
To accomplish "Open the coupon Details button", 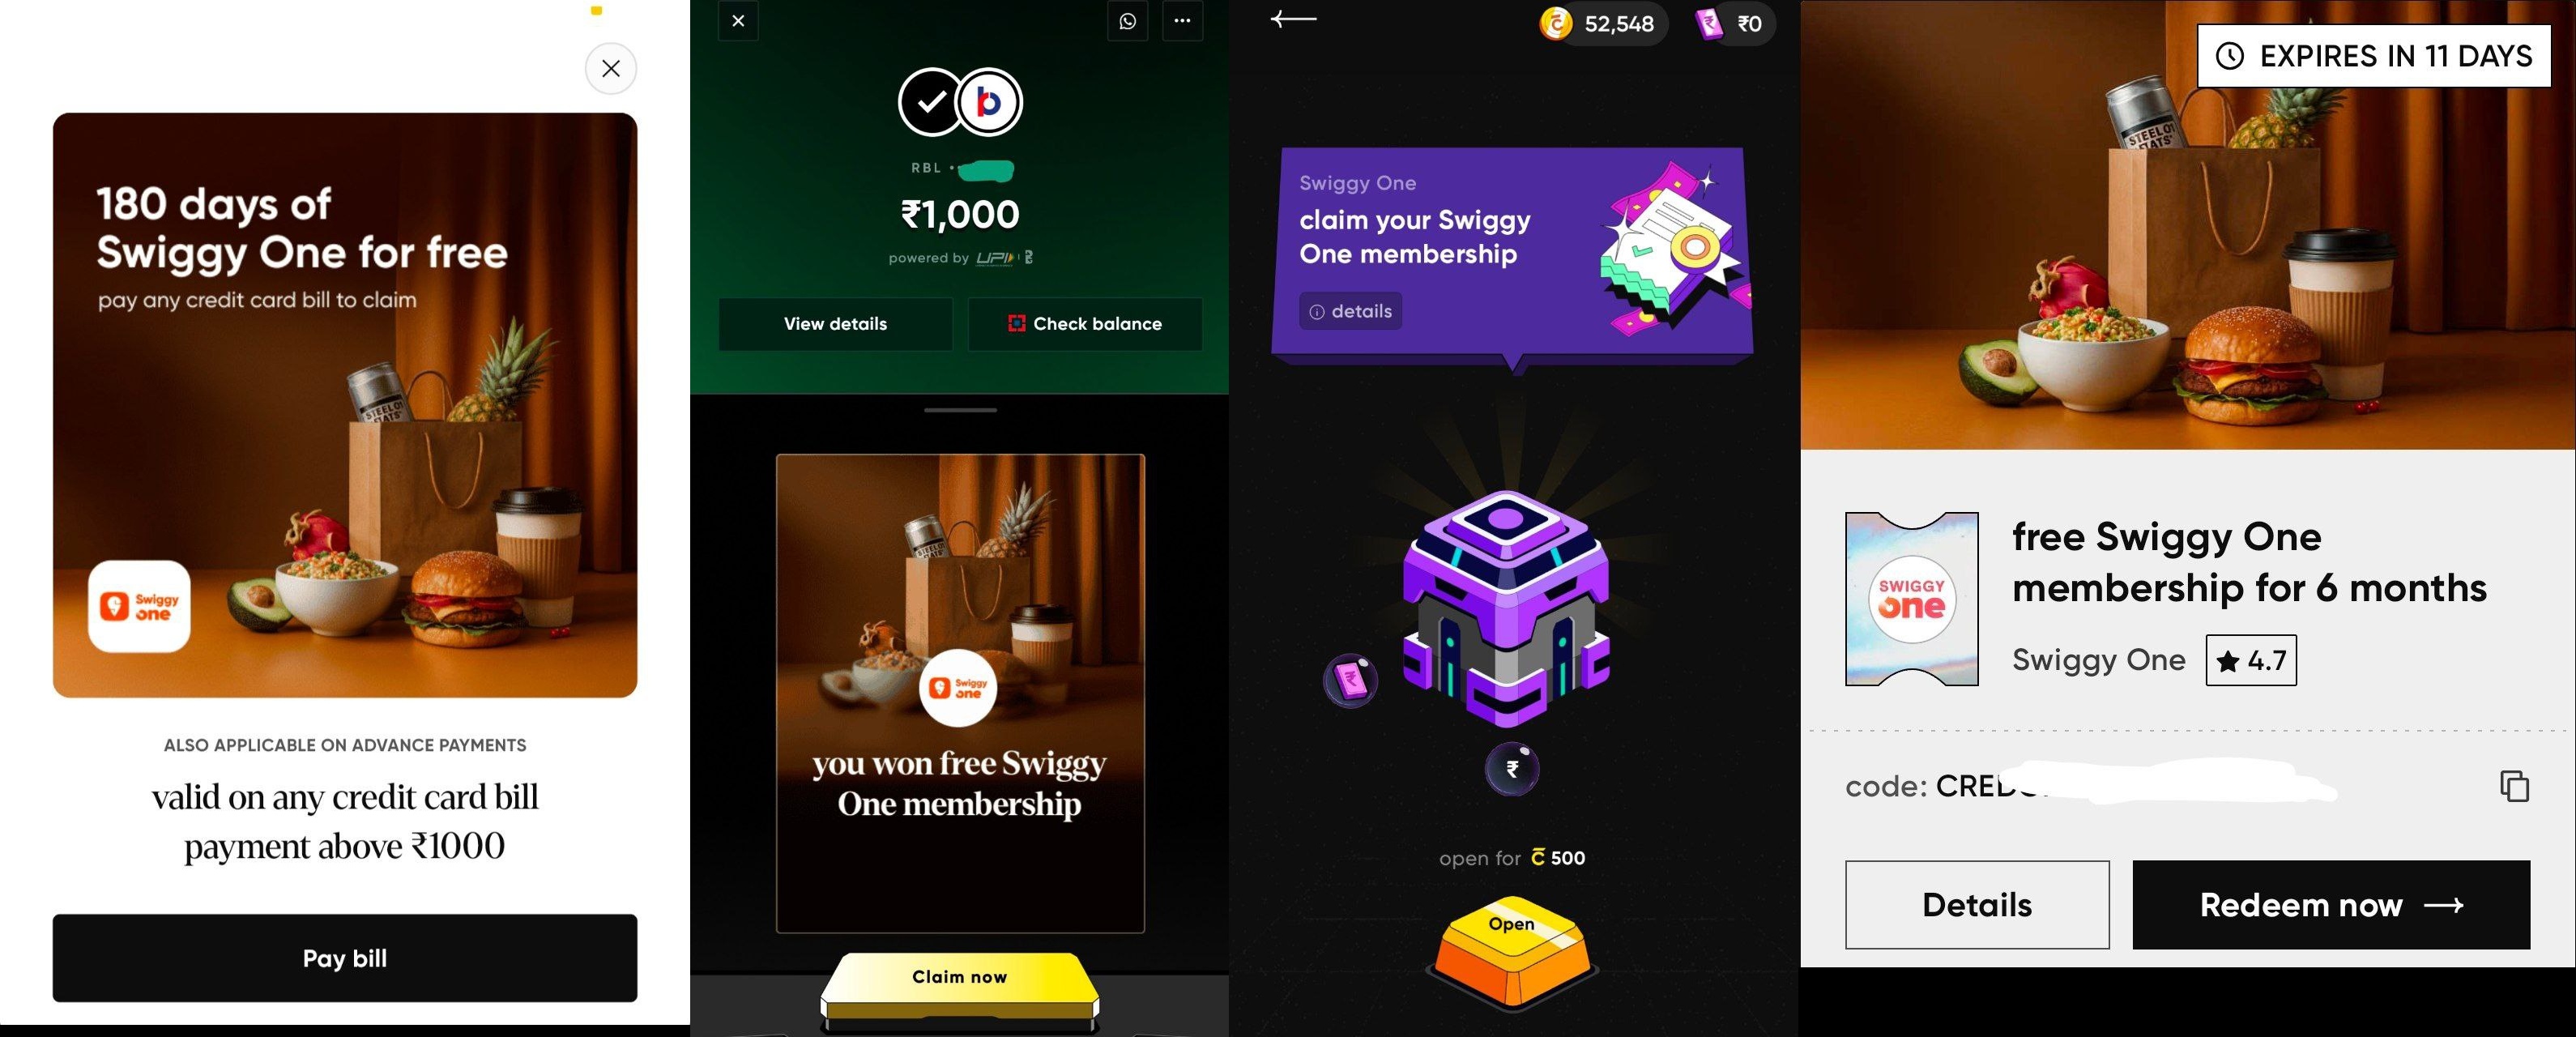I will [1977, 905].
